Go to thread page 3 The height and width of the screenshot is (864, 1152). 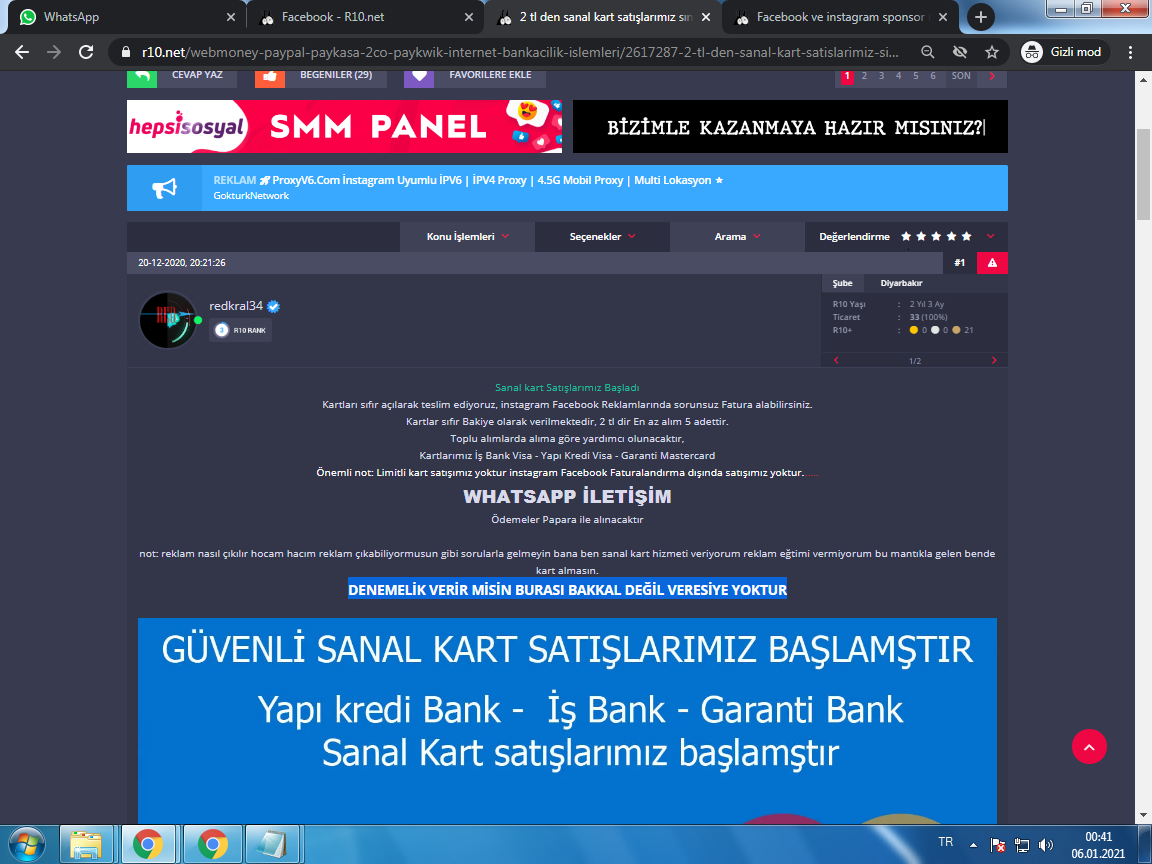pyautogui.click(x=882, y=76)
